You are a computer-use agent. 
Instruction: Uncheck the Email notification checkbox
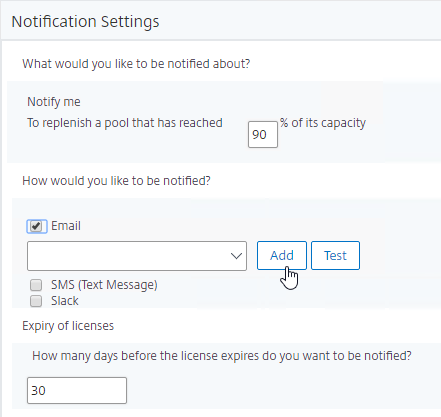coord(36,226)
